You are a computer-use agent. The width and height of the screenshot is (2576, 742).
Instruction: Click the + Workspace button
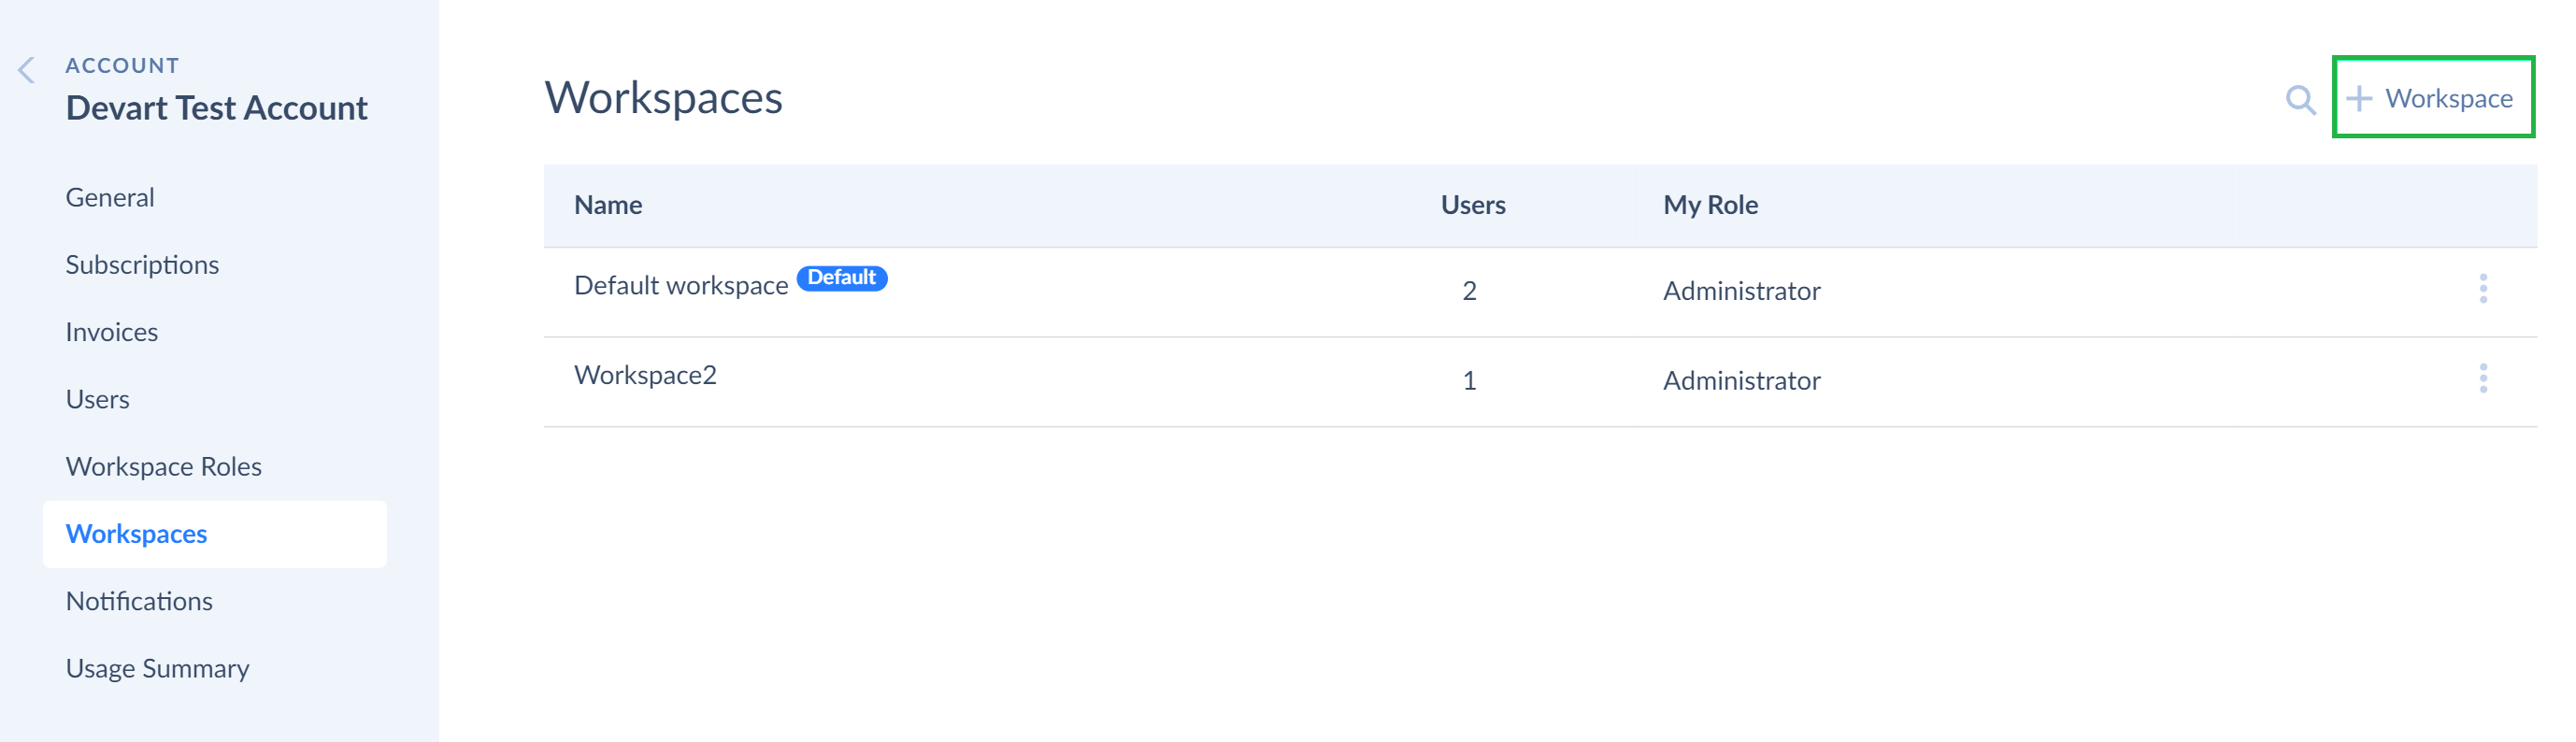[2433, 97]
